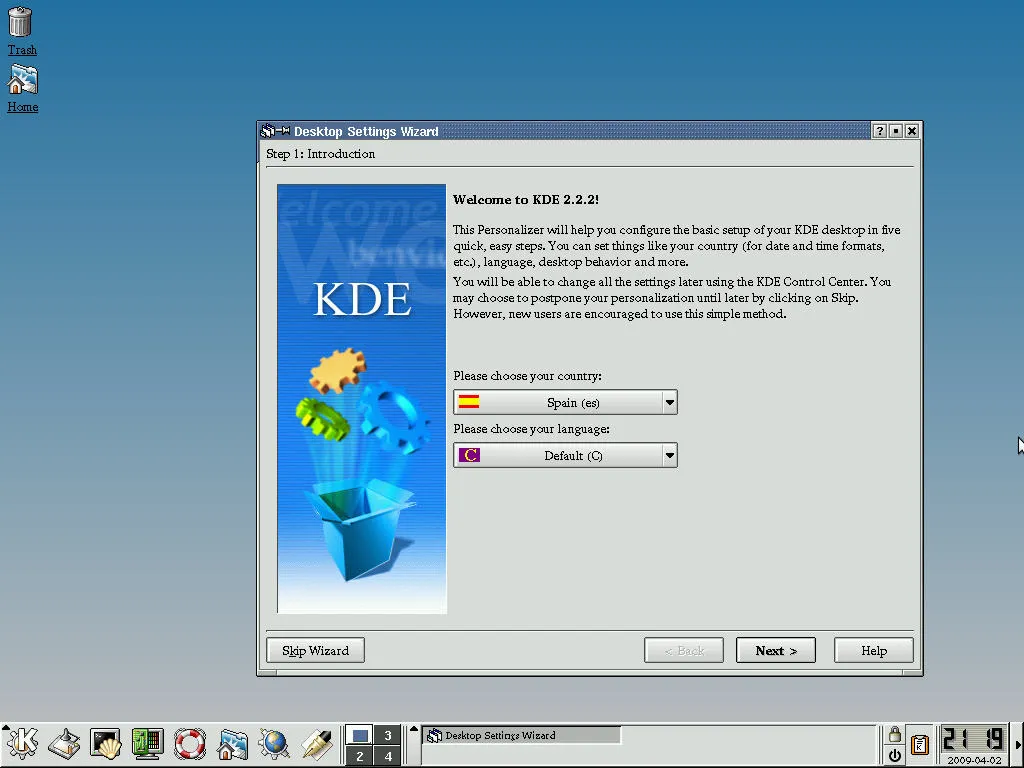Click the Next button
Image resolution: width=1024 pixels, height=768 pixels.
click(x=775, y=651)
